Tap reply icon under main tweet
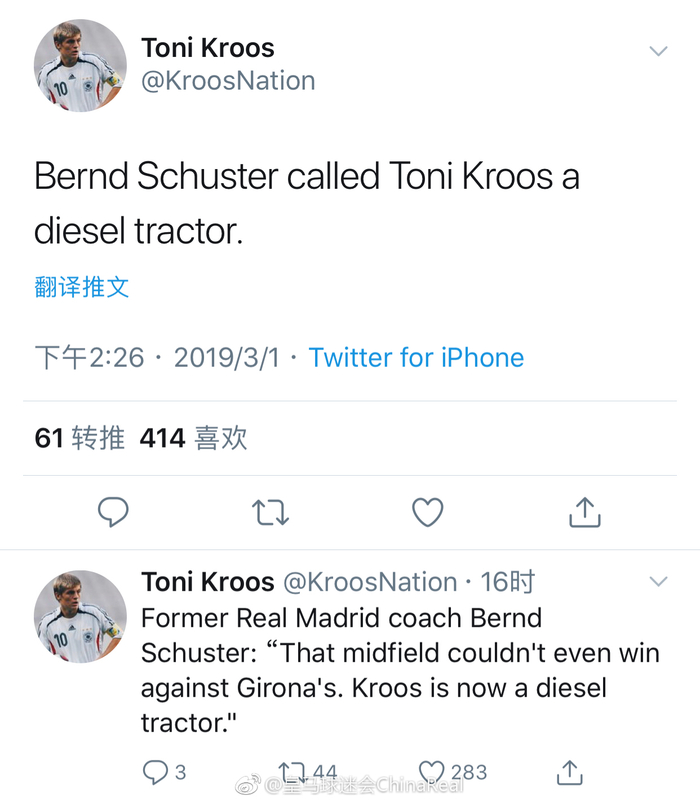Image resolution: width=700 pixels, height=802 pixels. tap(113, 511)
